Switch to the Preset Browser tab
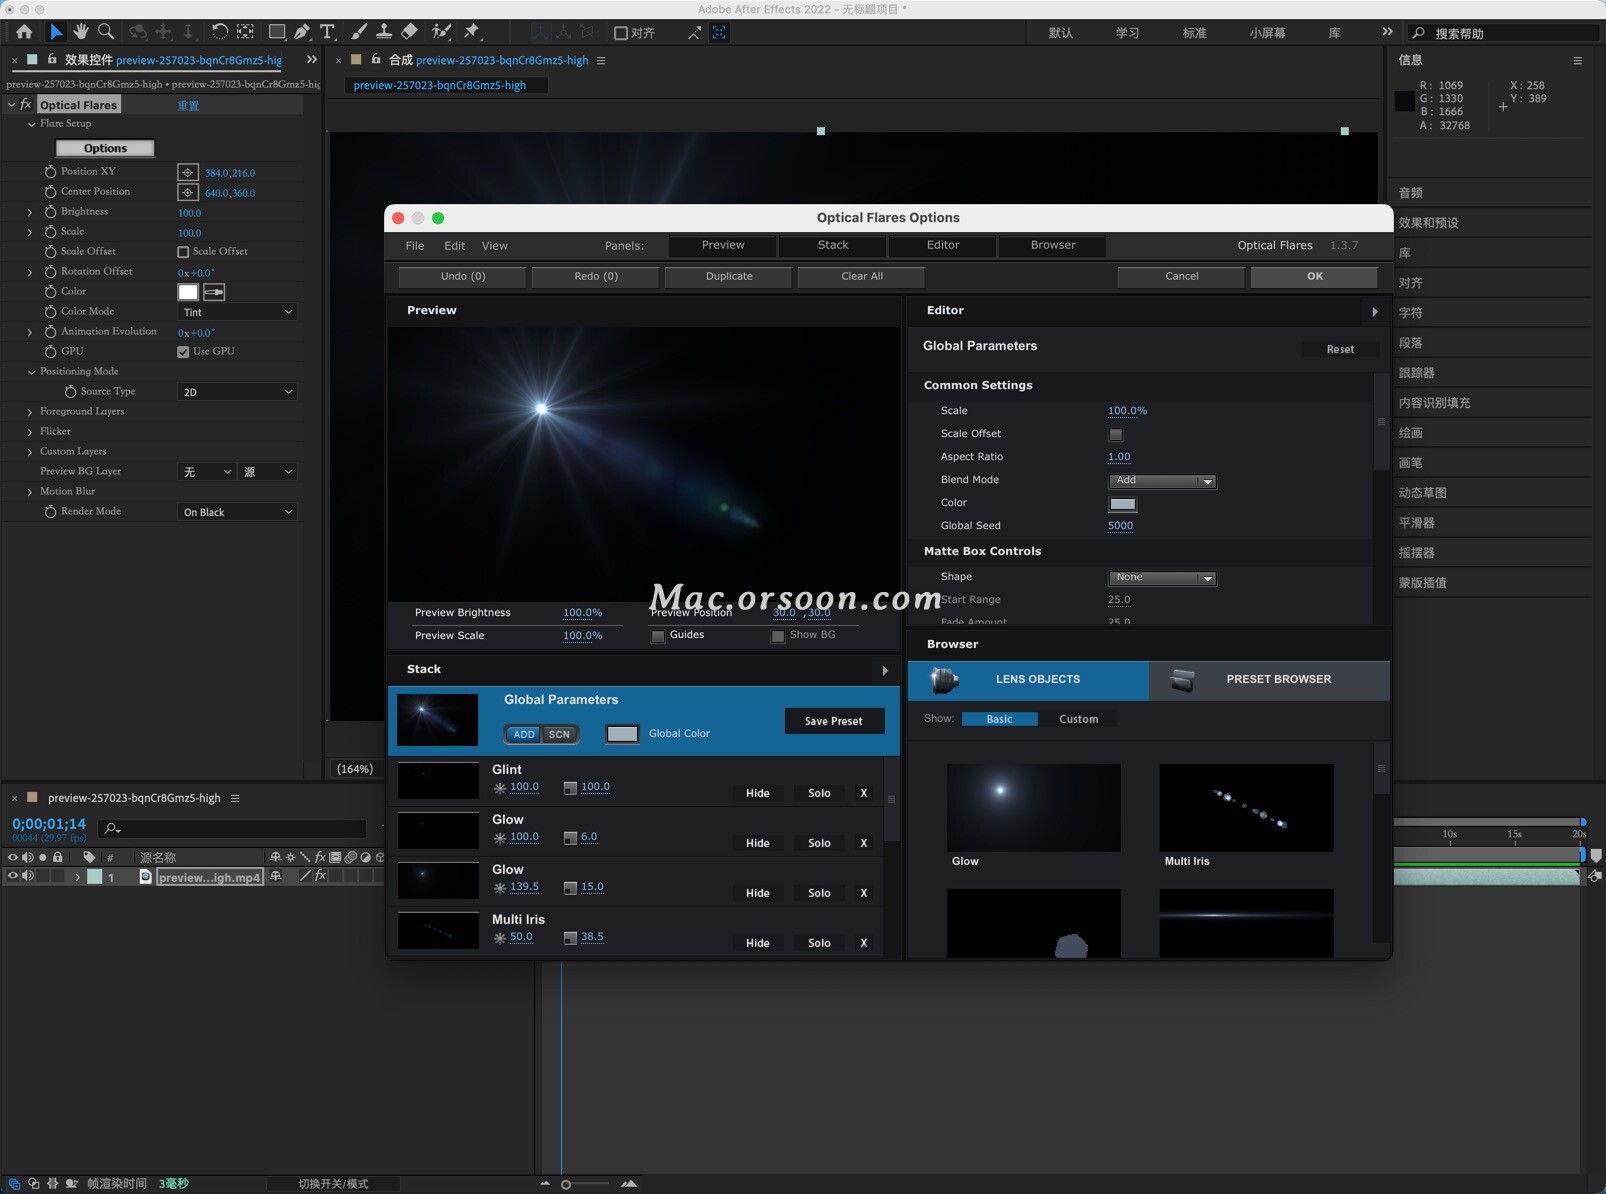 [x=1278, y=679]
